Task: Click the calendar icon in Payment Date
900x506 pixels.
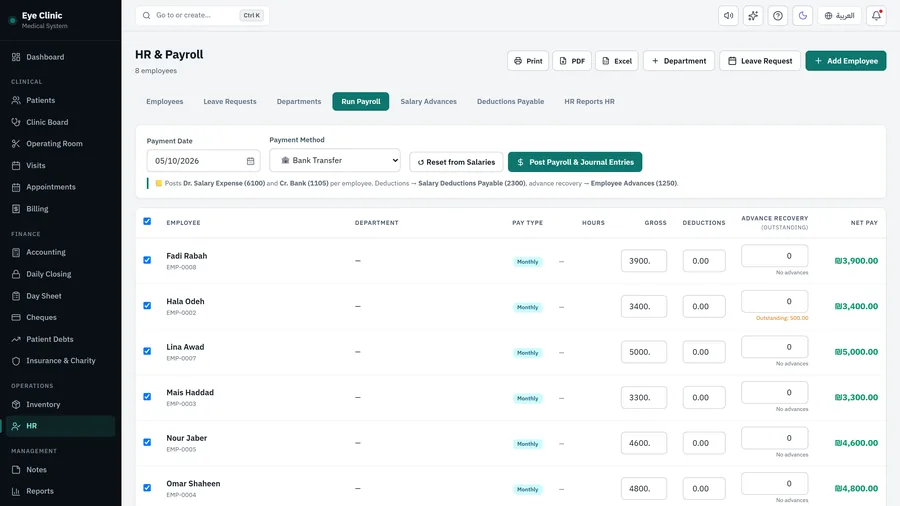Action: (250, 161)
